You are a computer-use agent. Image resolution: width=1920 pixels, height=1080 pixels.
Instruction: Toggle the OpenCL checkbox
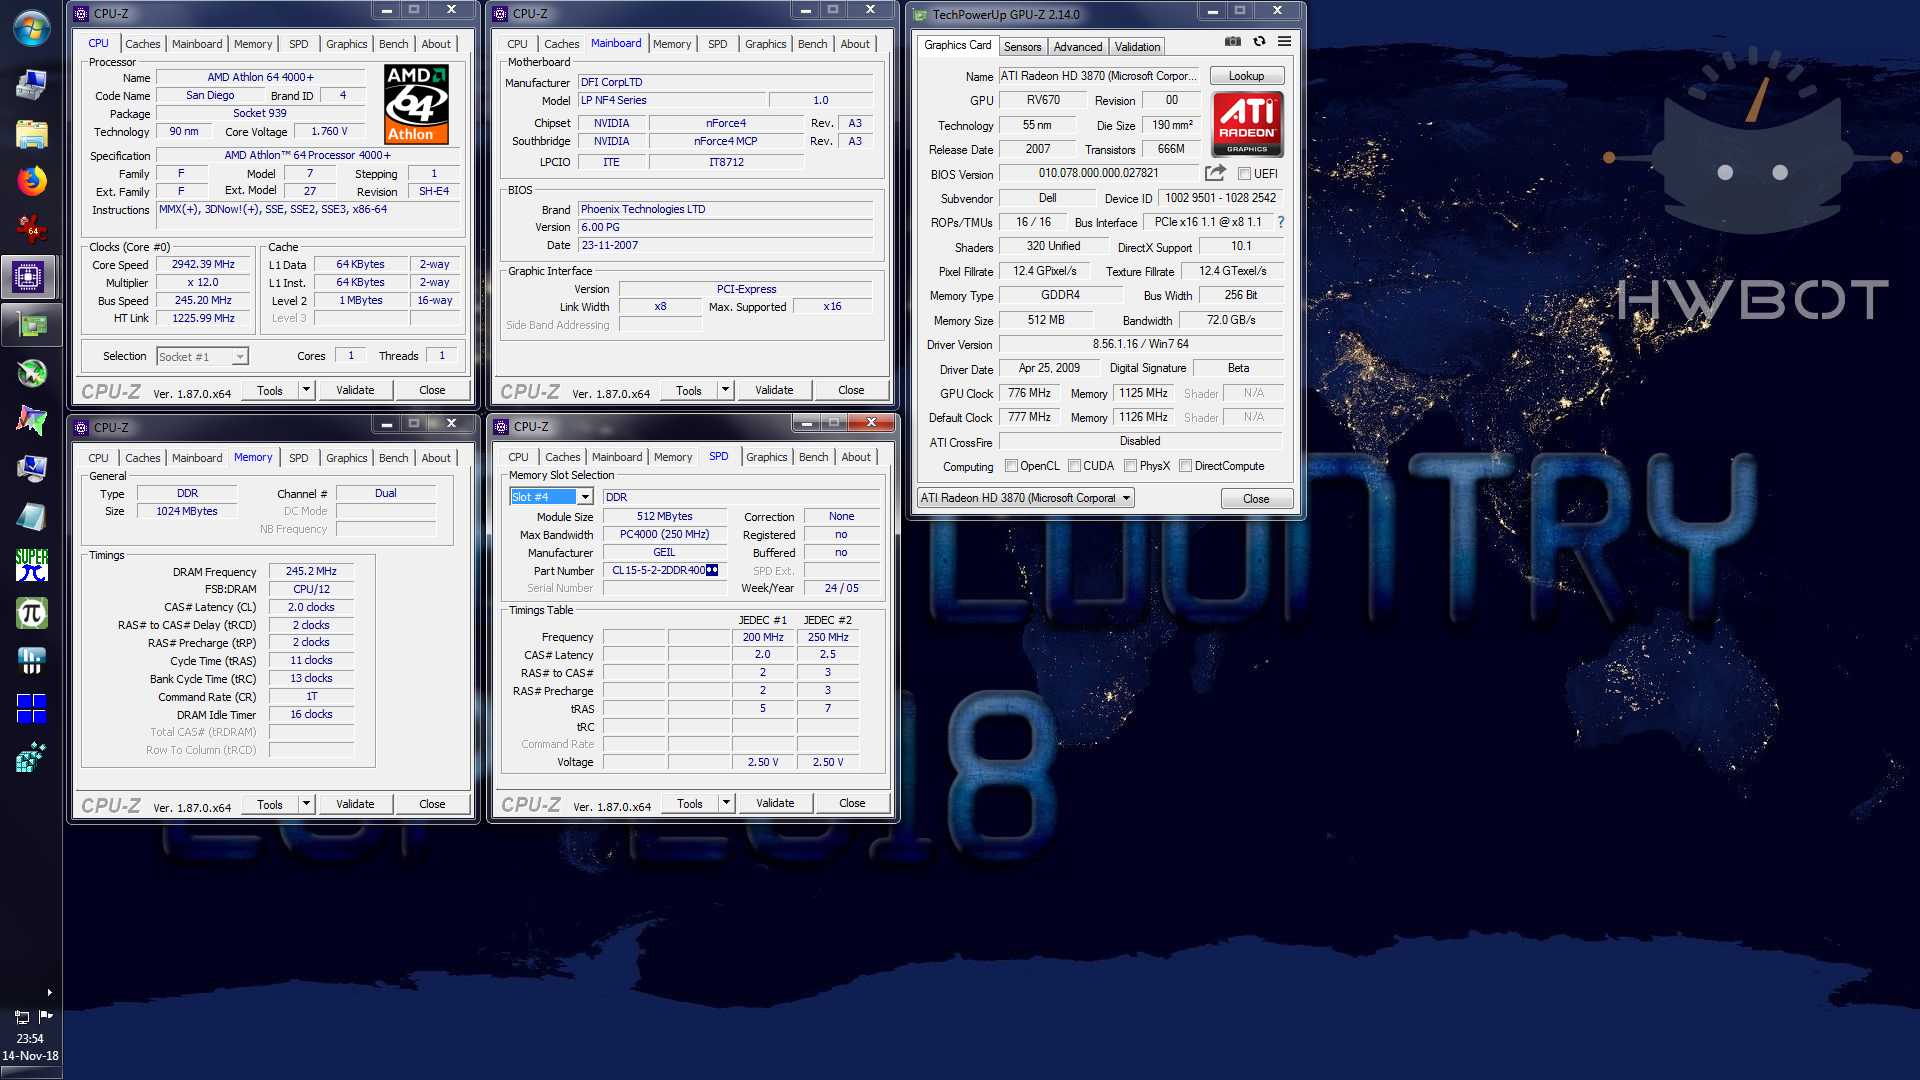point(1011,466)
